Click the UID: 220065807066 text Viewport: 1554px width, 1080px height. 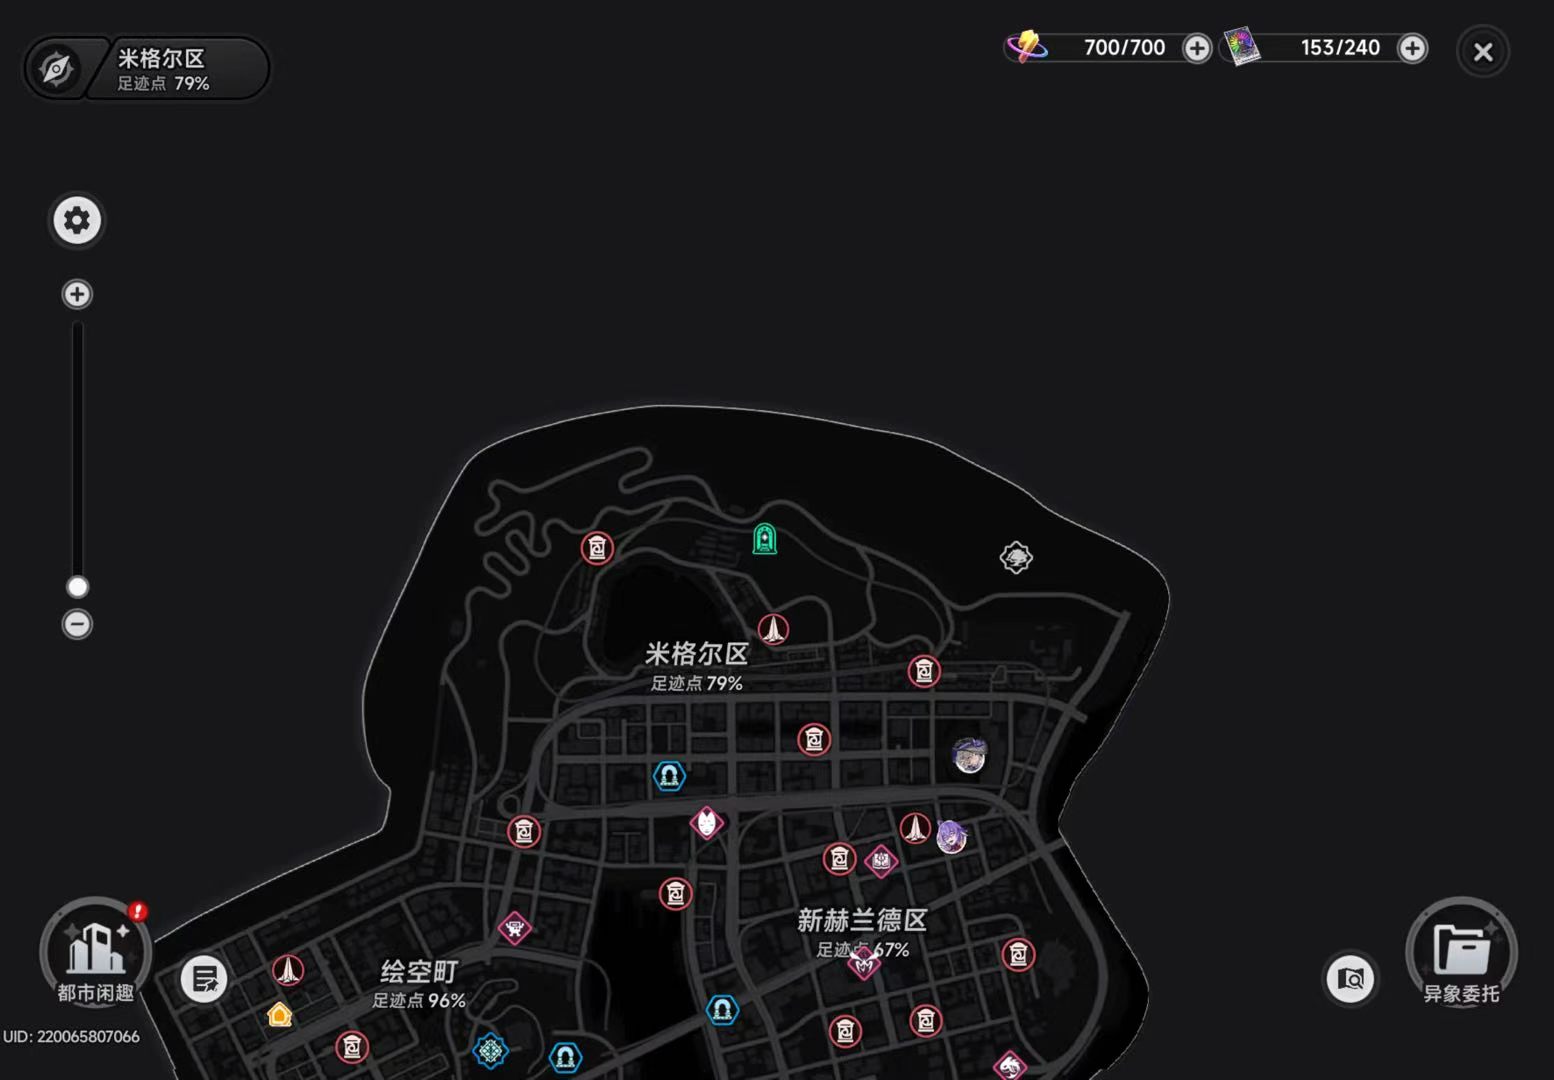pyautogui.click(x=71, y=1036)
